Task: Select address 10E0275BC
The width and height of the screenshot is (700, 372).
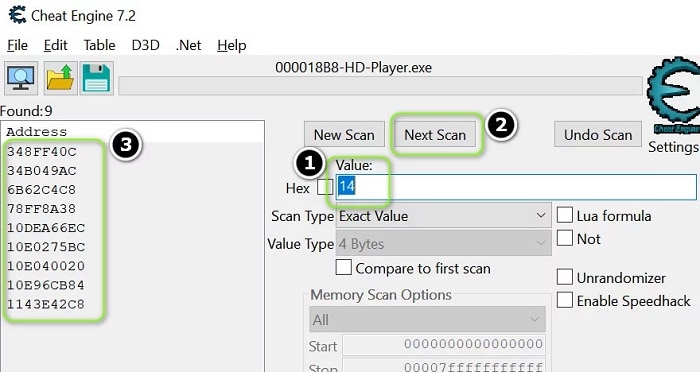Action: point(46,247)
